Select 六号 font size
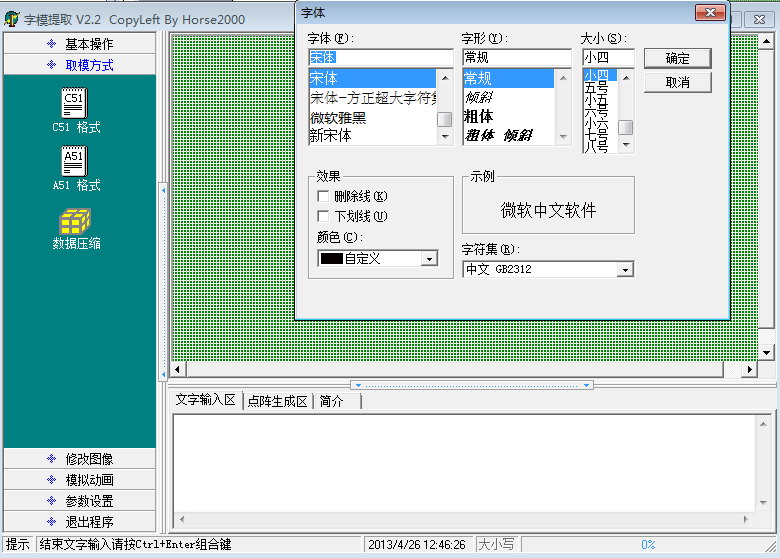This screenshot has height=558, width=780. click(x=600, y=110)
